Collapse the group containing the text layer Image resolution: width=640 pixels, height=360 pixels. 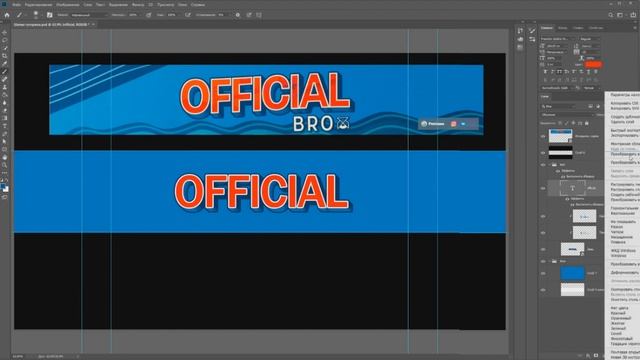pos(549,165)
